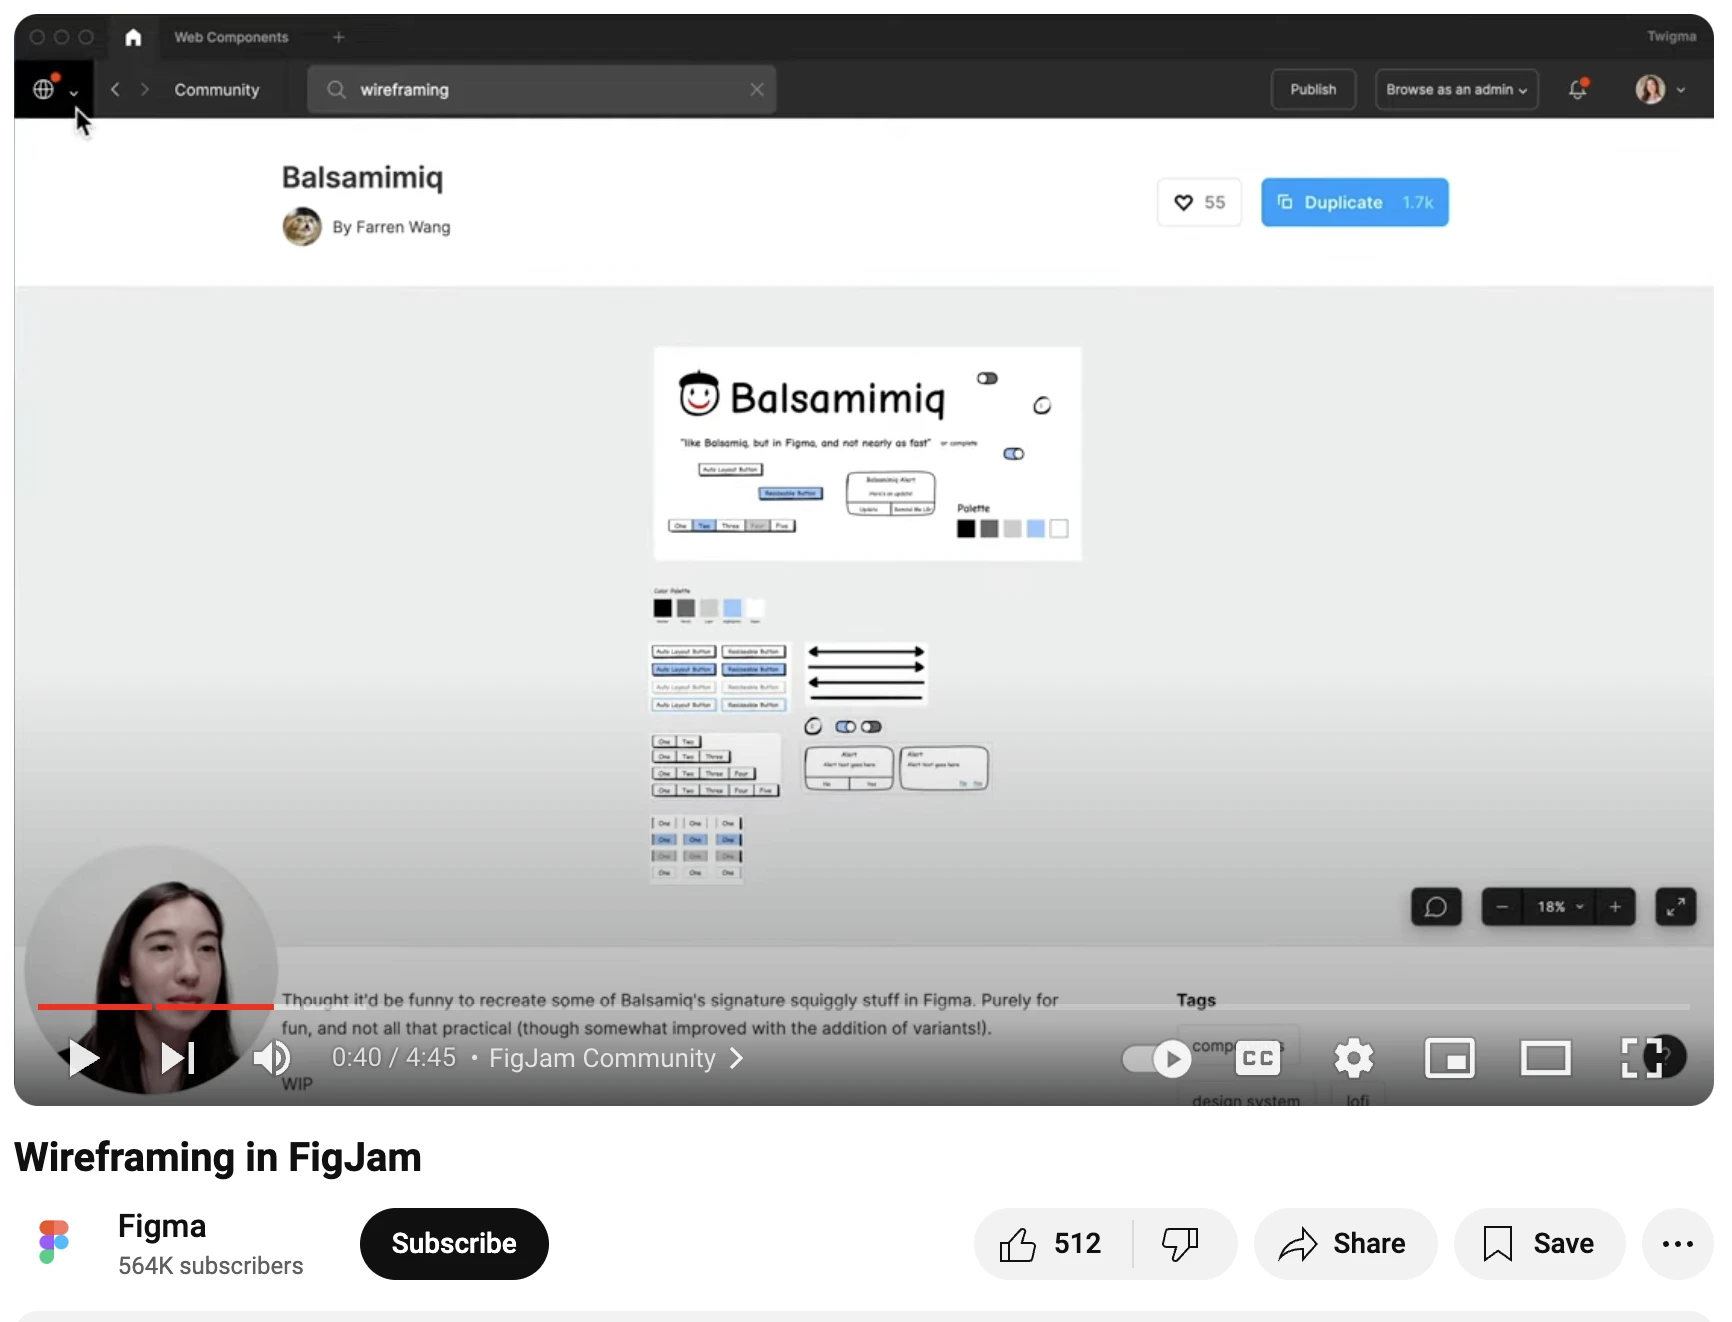Share the Wireframing in FigJam video
The height and width of the screenshot is (1322, 1732).
click(x=1345, y=1243)
